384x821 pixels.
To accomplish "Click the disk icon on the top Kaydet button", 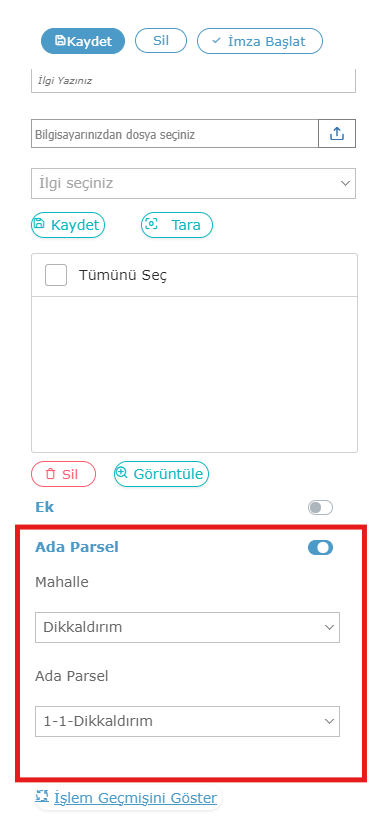I will 60,41.
